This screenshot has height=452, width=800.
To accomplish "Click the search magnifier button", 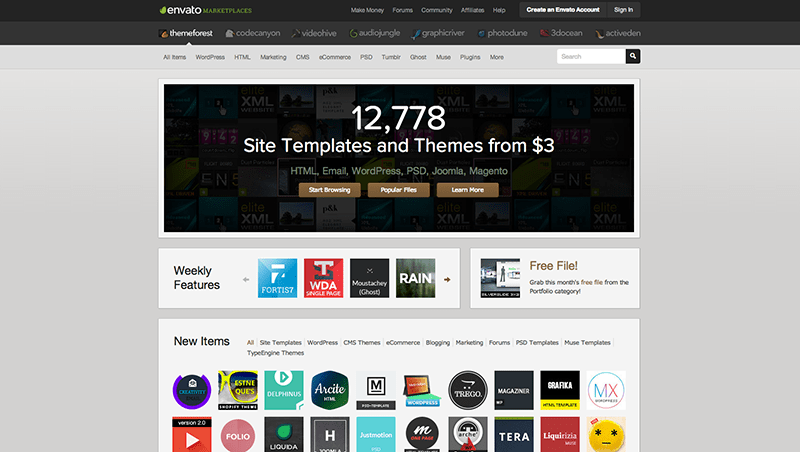I will [633, 57].
